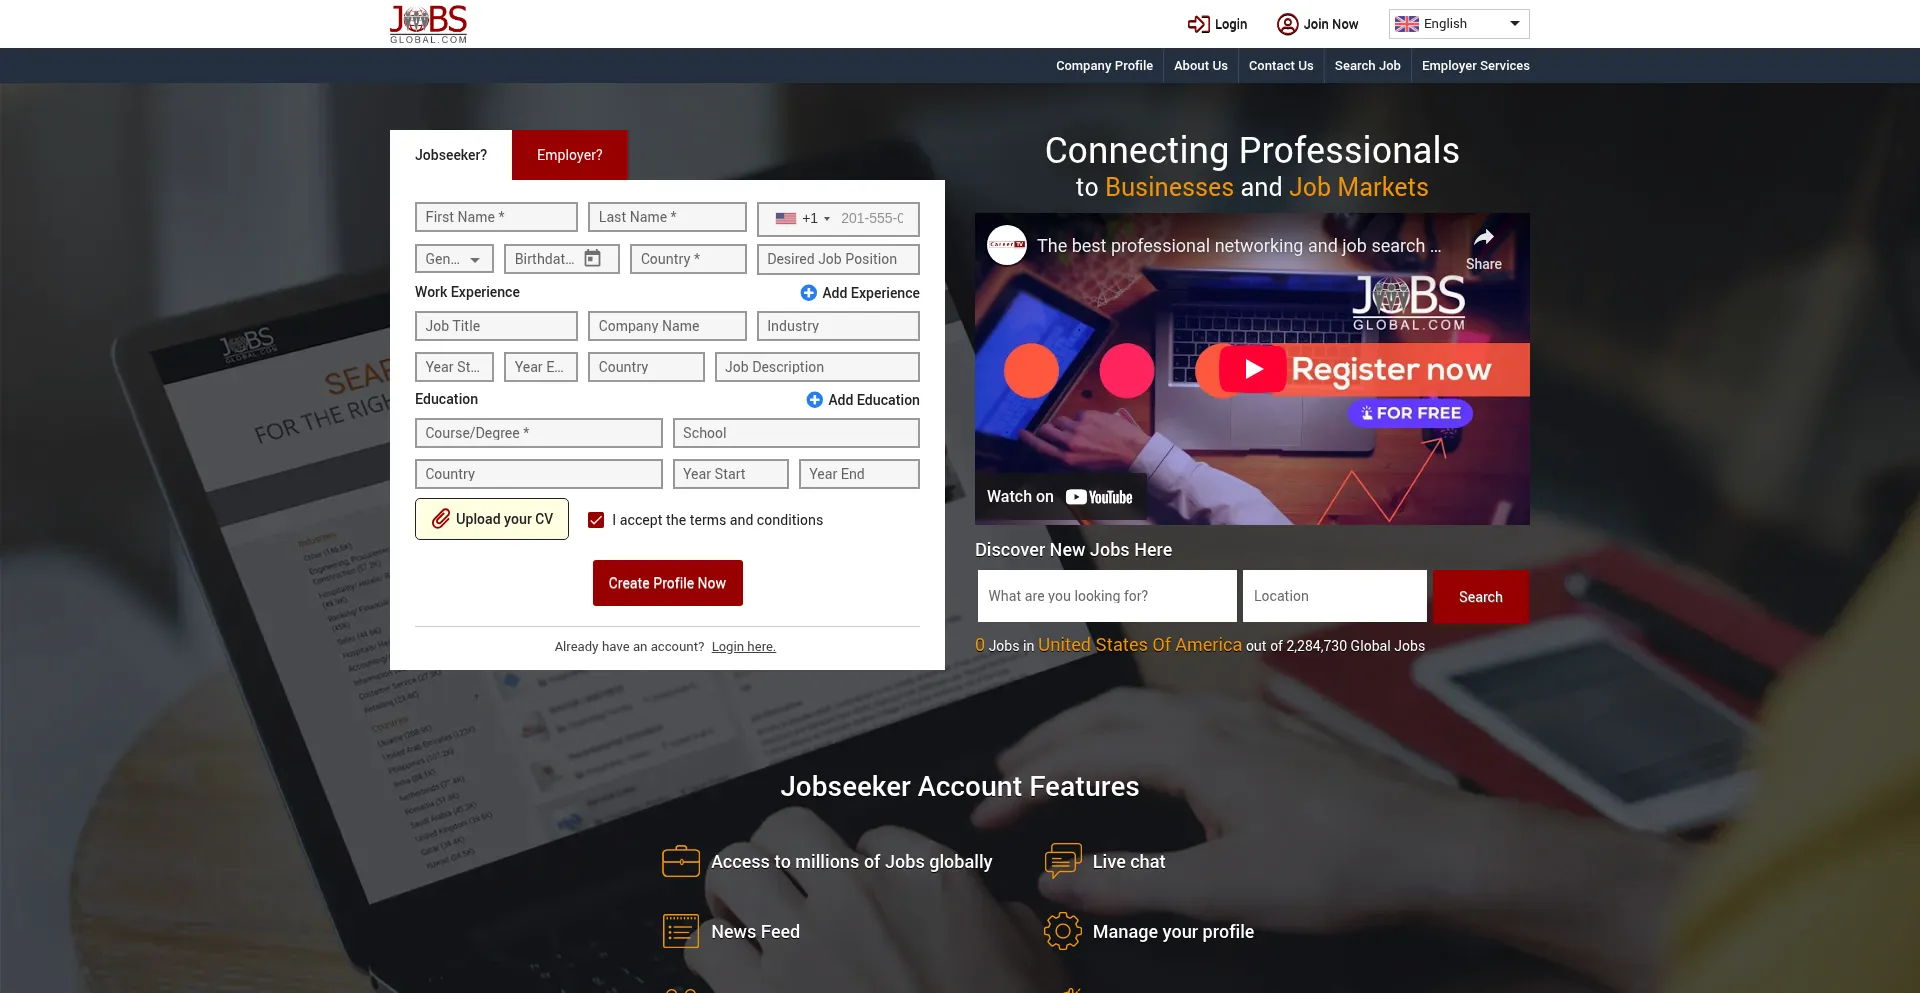Select the personal Country field next to Birthdate
This screenshot has height=993, width=1920.
point(688,259)
